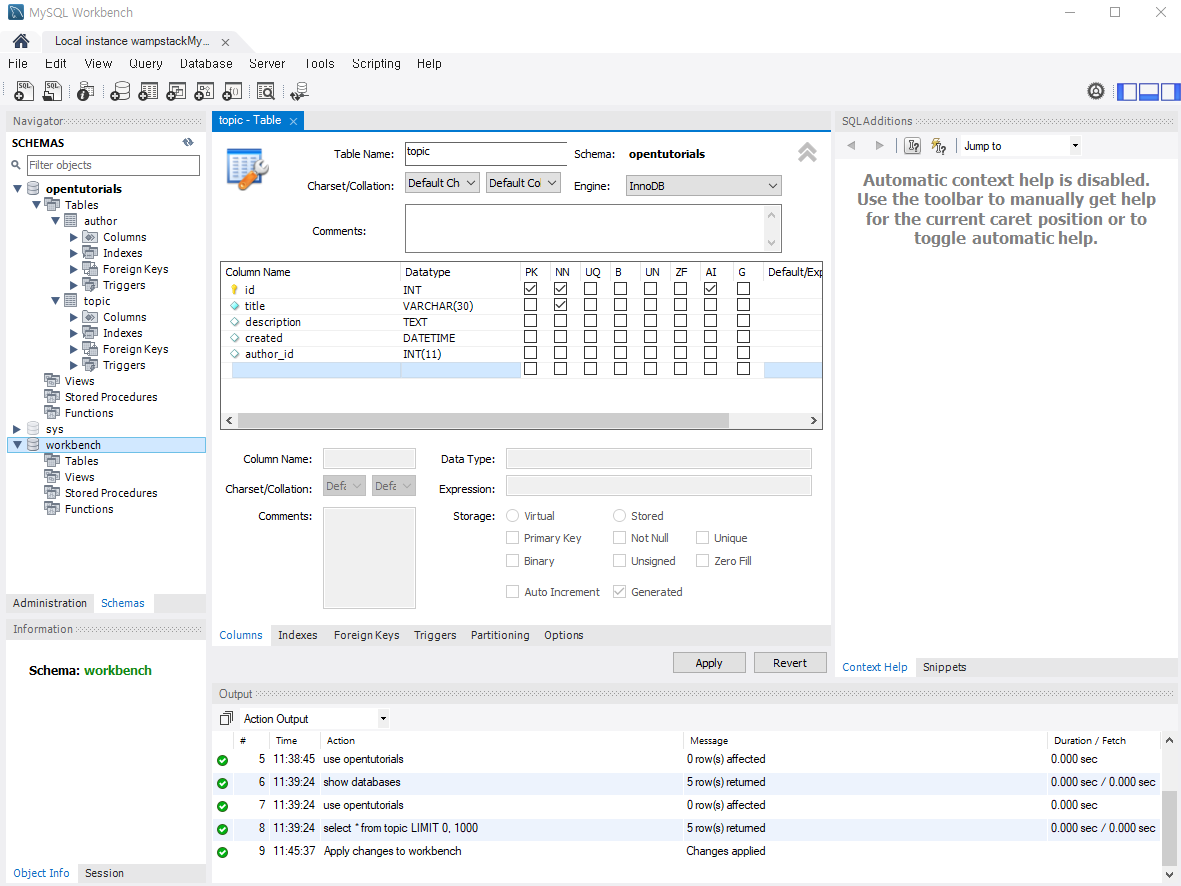
Task: Open Workbench preferences gear icon
Action: pos(1096,91)
